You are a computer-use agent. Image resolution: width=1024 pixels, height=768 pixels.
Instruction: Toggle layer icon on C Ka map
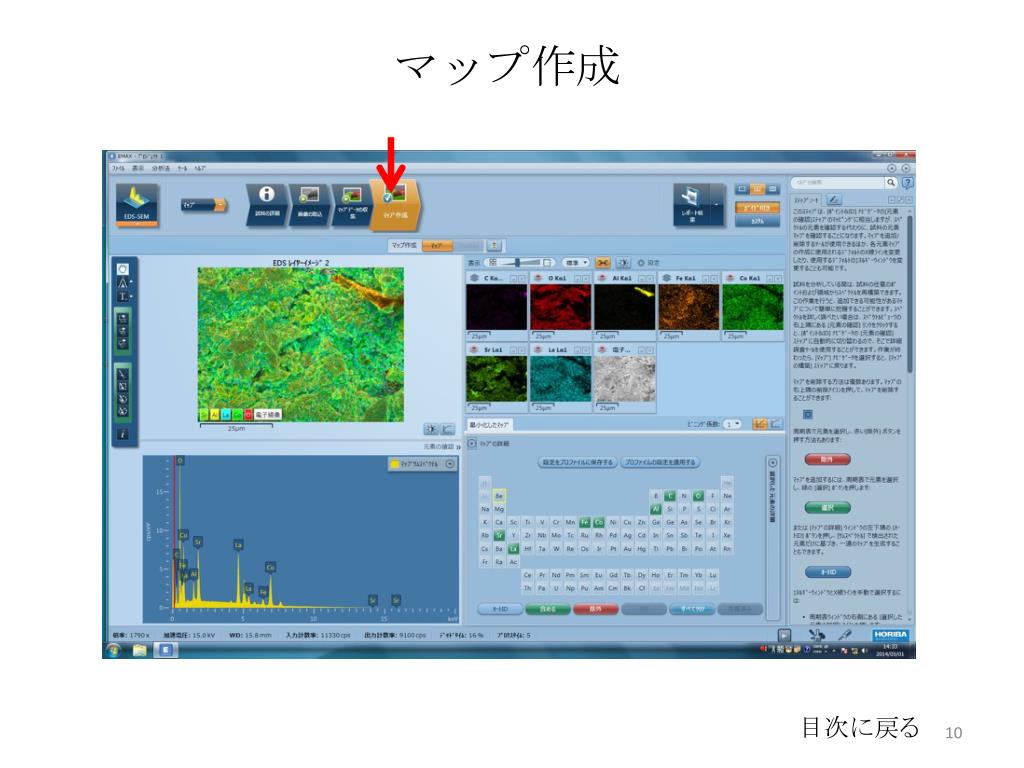(475, 278)
